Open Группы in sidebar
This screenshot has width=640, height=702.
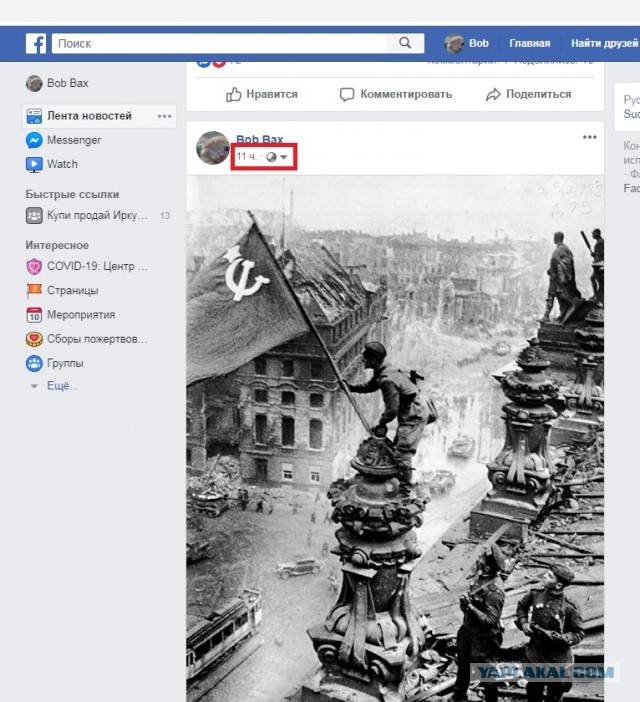(65, 363)
